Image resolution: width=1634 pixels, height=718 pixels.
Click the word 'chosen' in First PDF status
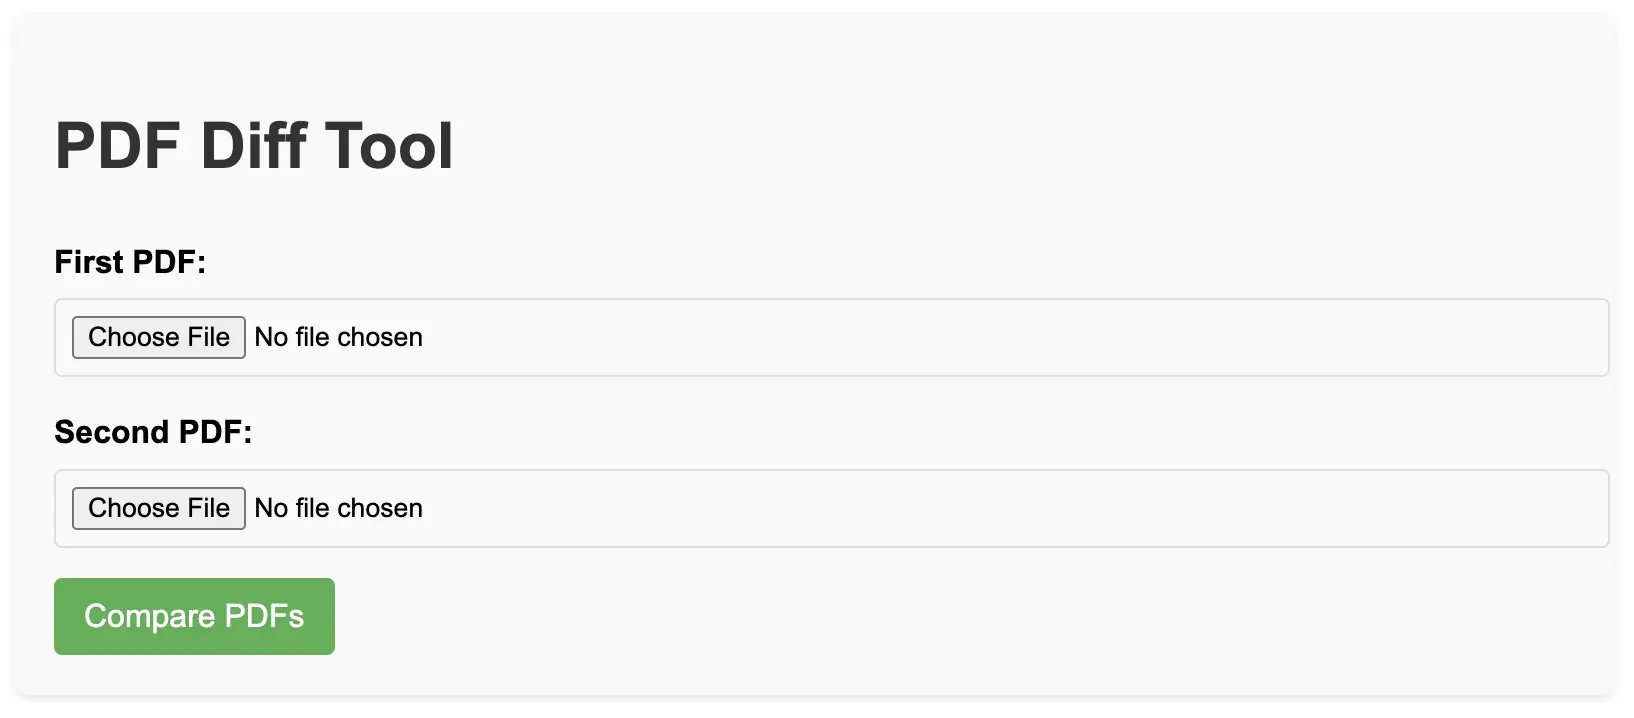pyautogui.click(x=380, y=337)
